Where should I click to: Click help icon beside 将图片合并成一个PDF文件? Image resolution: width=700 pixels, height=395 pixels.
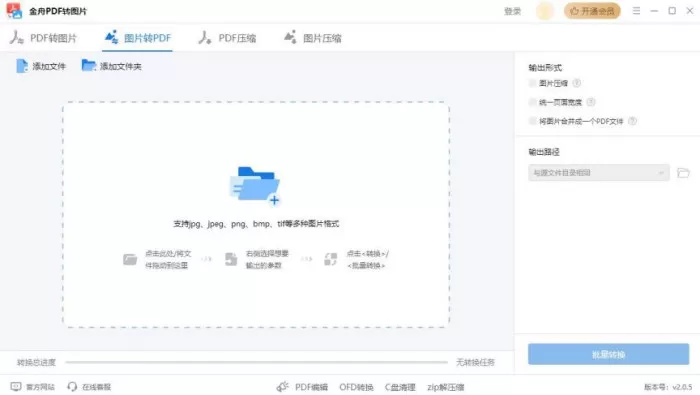pyautogui.click(x=632, y=121)
